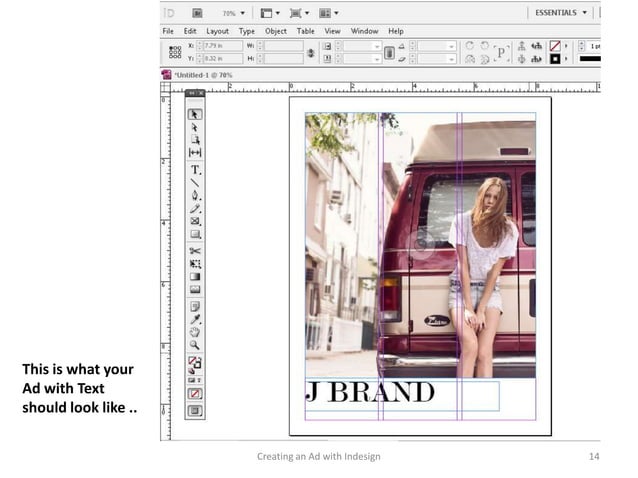The width and height of the screenshot is (638, 478).
Task: Open the View menu
Action: click(x=332, y=31)
